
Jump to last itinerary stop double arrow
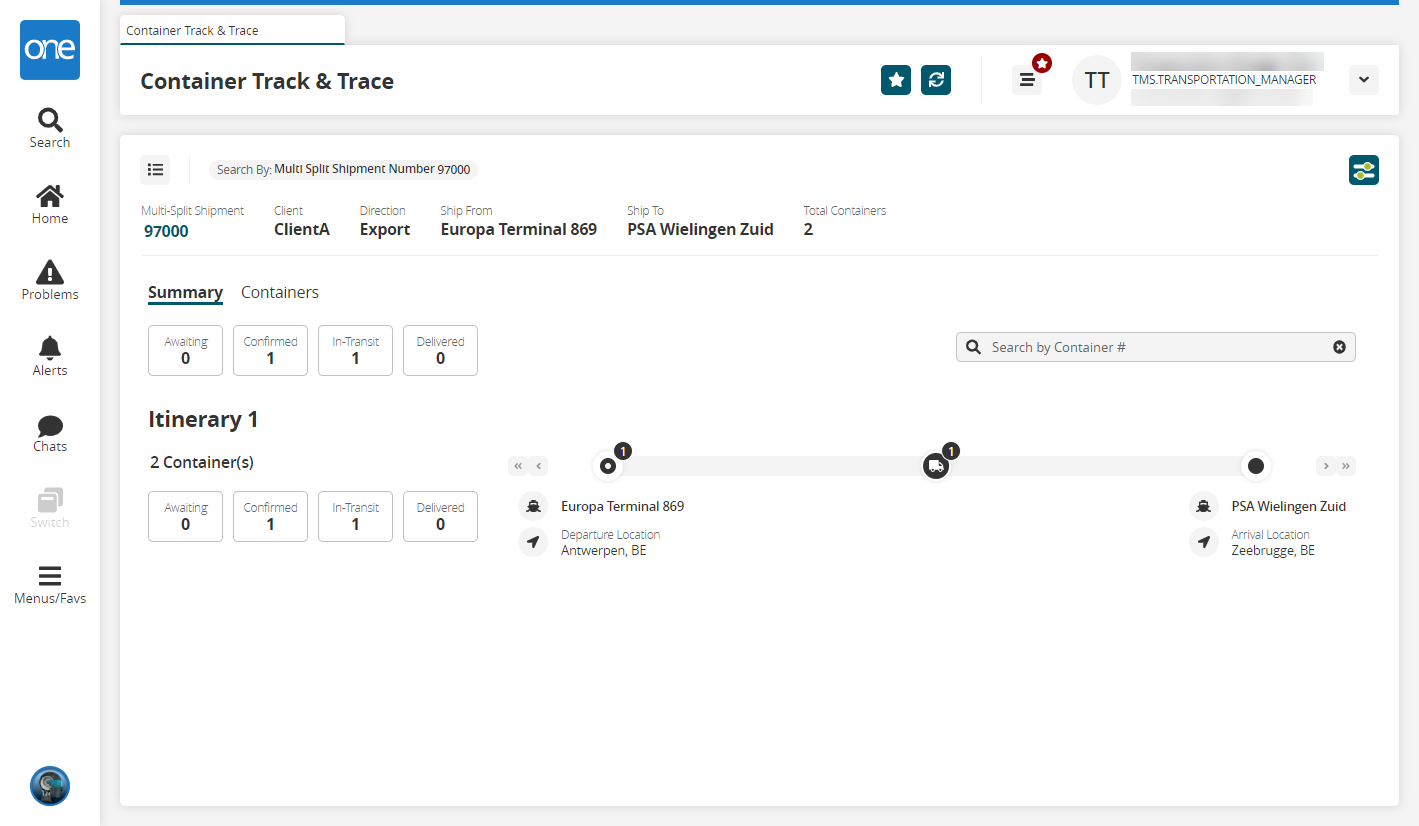point(1346,466)
